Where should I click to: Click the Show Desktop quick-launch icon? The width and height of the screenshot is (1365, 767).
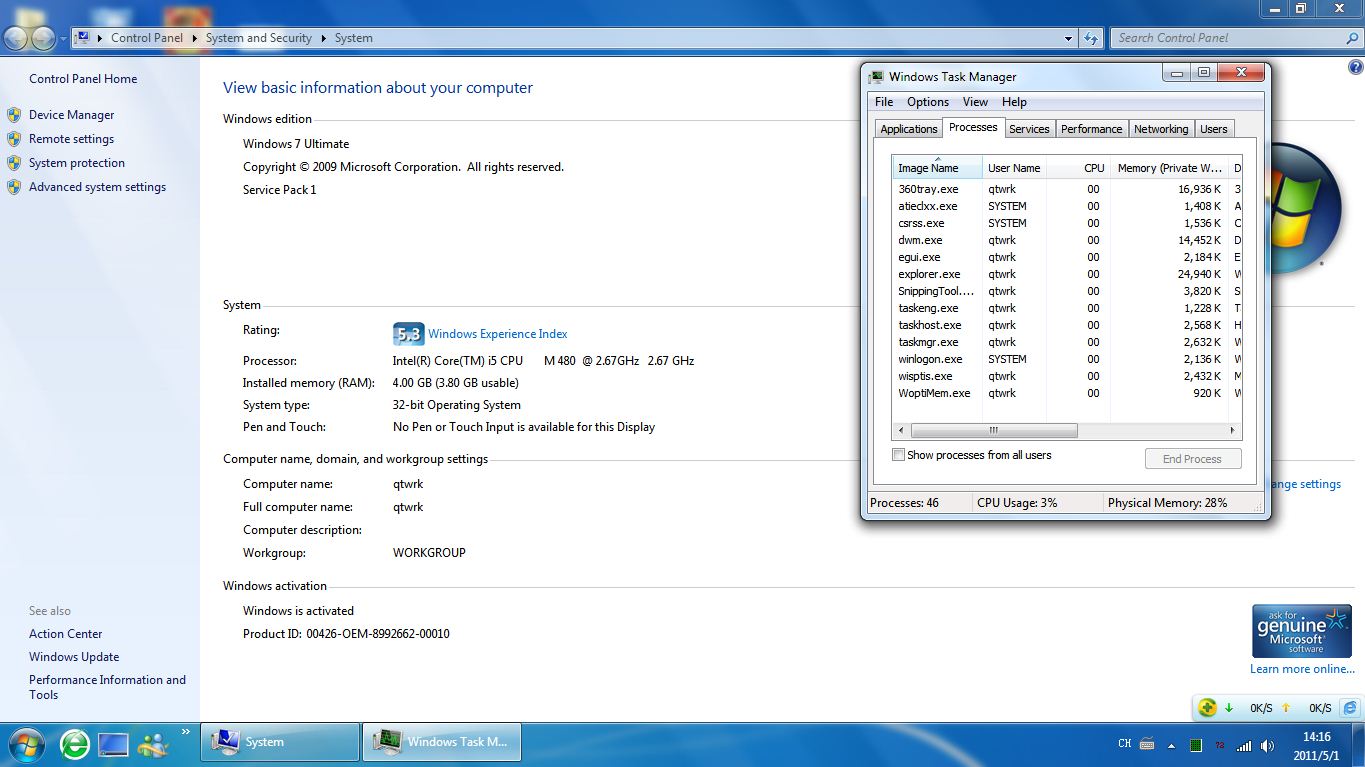tap(113, 743)
